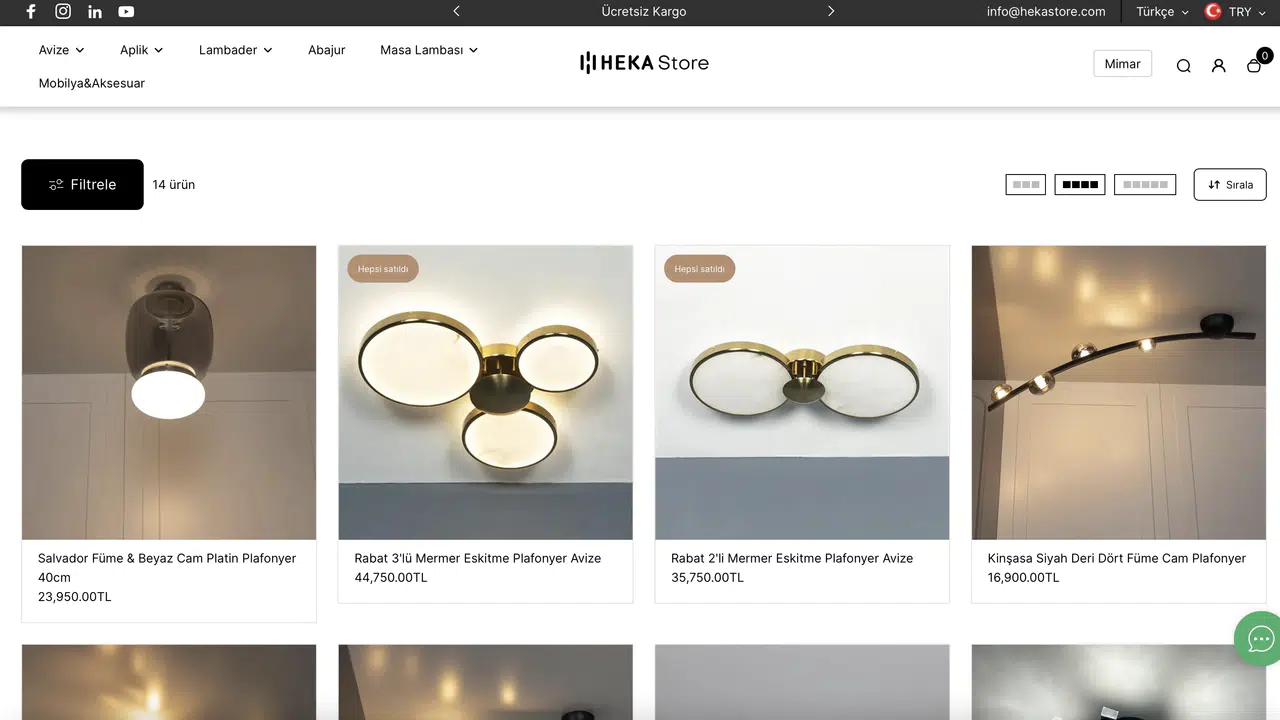Image resolution: width=1280 pixels, height=720 pixels.
Task: Open the TRY currency selector
Action: click(x=1237, y=12)
